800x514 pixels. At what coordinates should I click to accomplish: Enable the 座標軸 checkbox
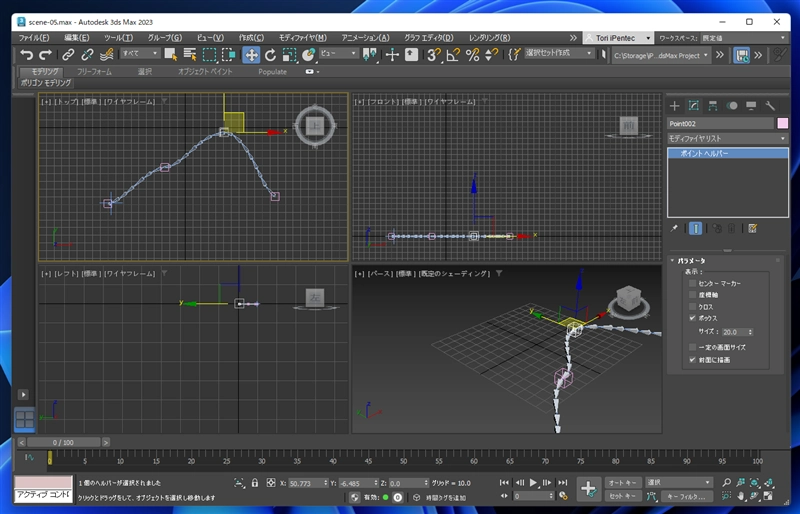click(x=692, y=295)
